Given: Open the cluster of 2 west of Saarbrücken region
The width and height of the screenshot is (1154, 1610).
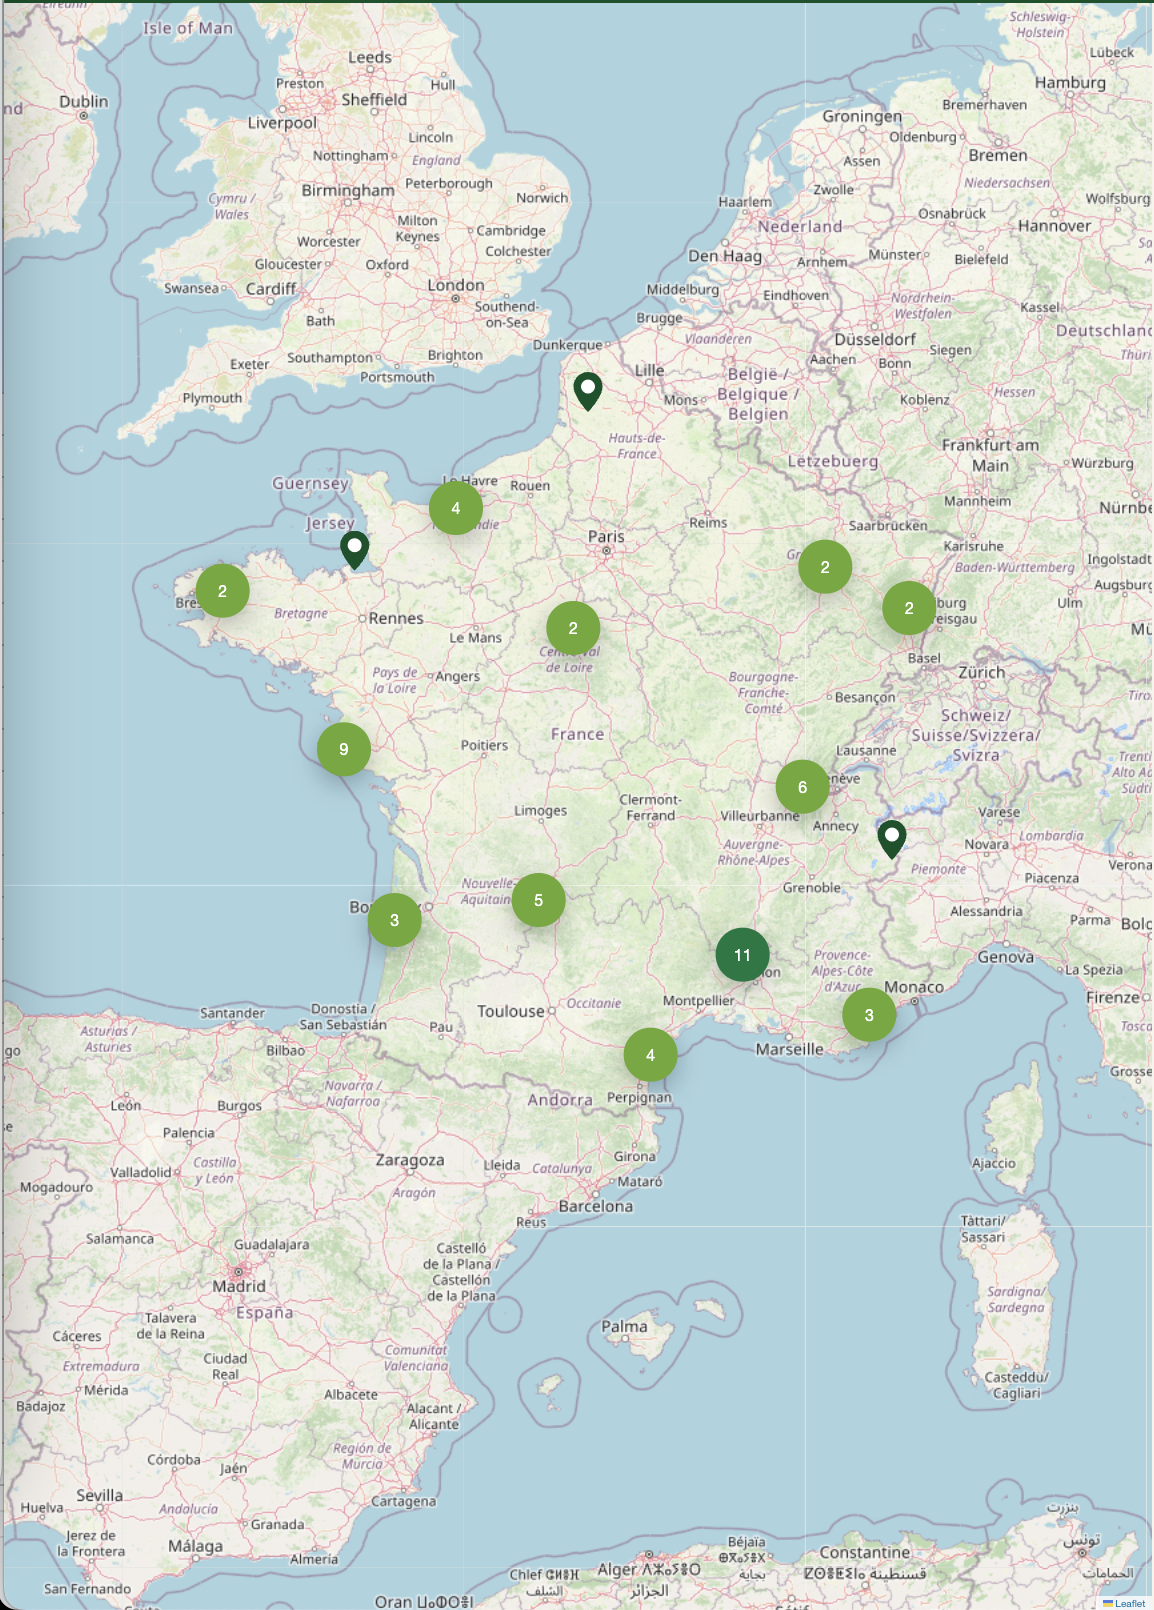Looking at the screenshot, I should click(824, 567).
